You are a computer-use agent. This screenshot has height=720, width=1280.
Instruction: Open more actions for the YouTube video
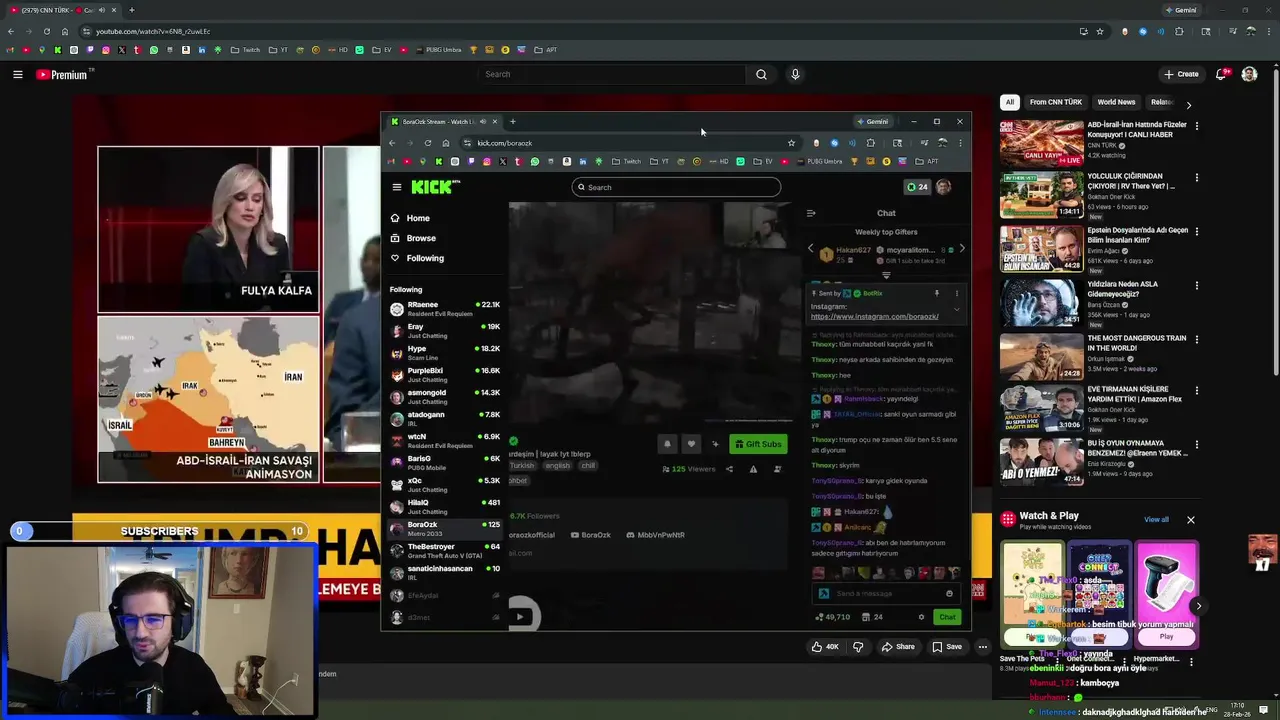pos(983,647)
